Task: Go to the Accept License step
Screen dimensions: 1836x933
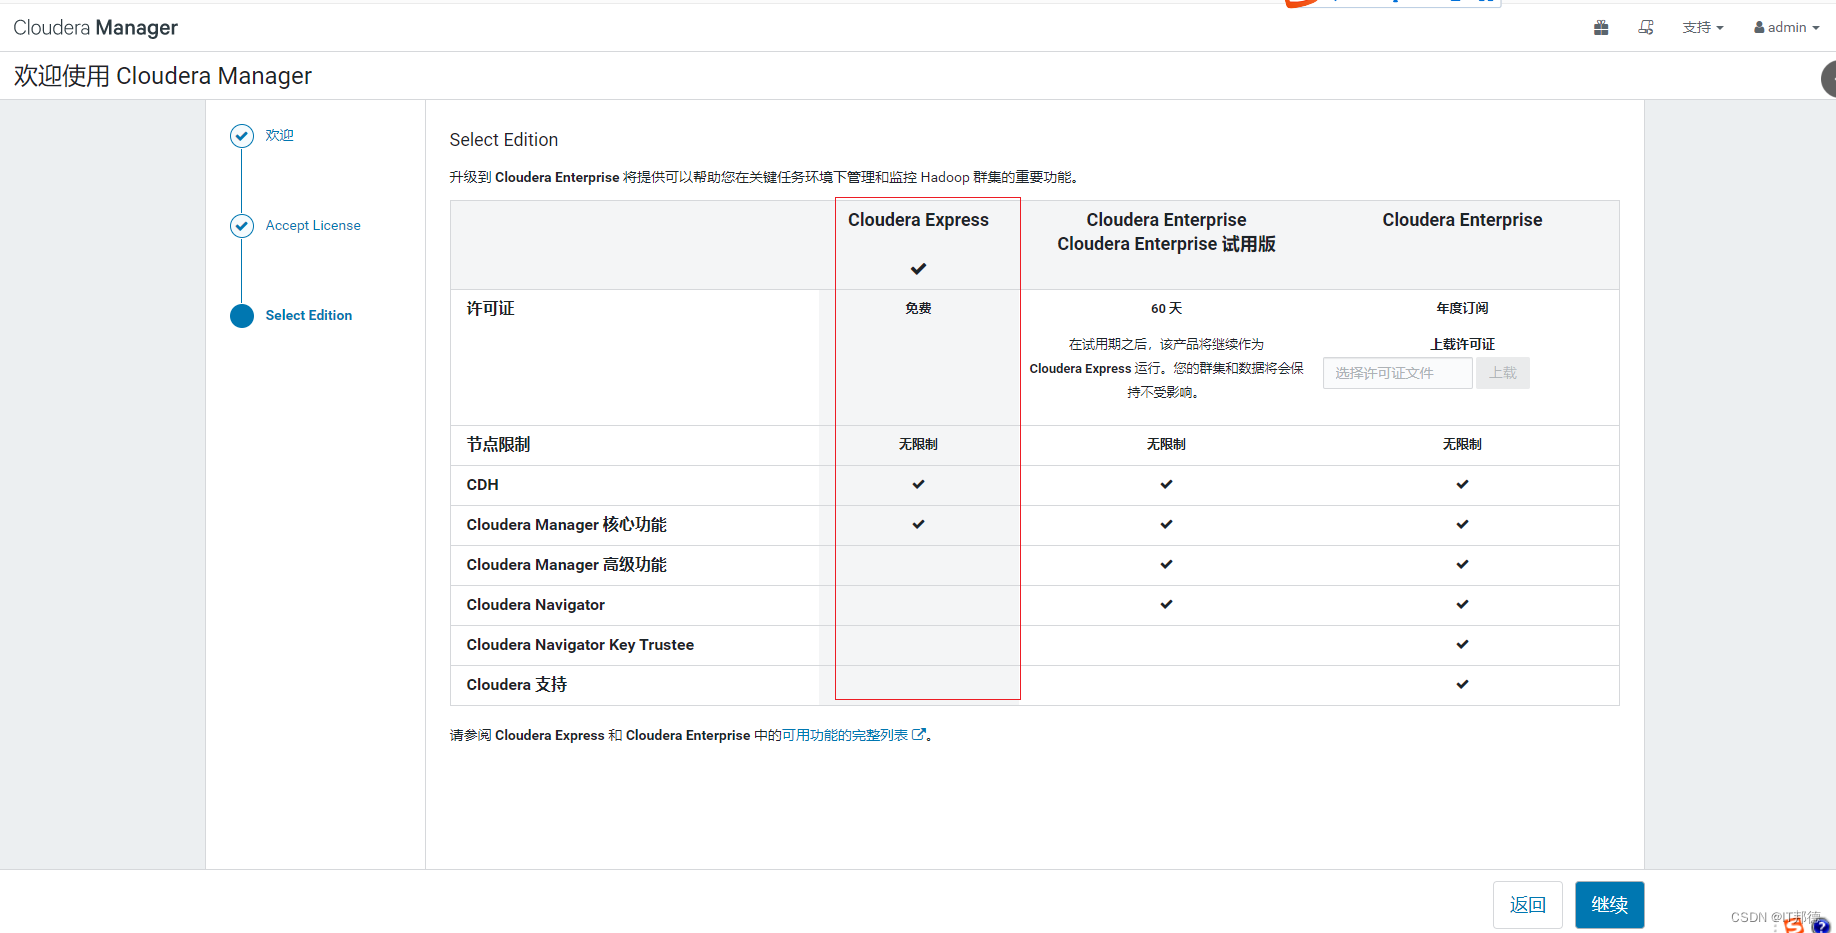Action: pyautogui.click(x=313, y=225)
